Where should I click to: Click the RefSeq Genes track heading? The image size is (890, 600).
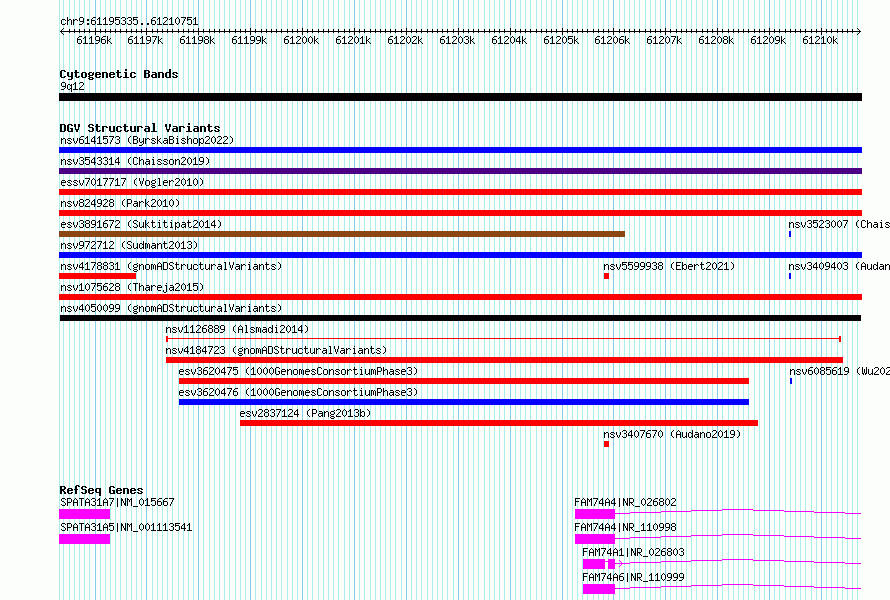coord(101,490)
